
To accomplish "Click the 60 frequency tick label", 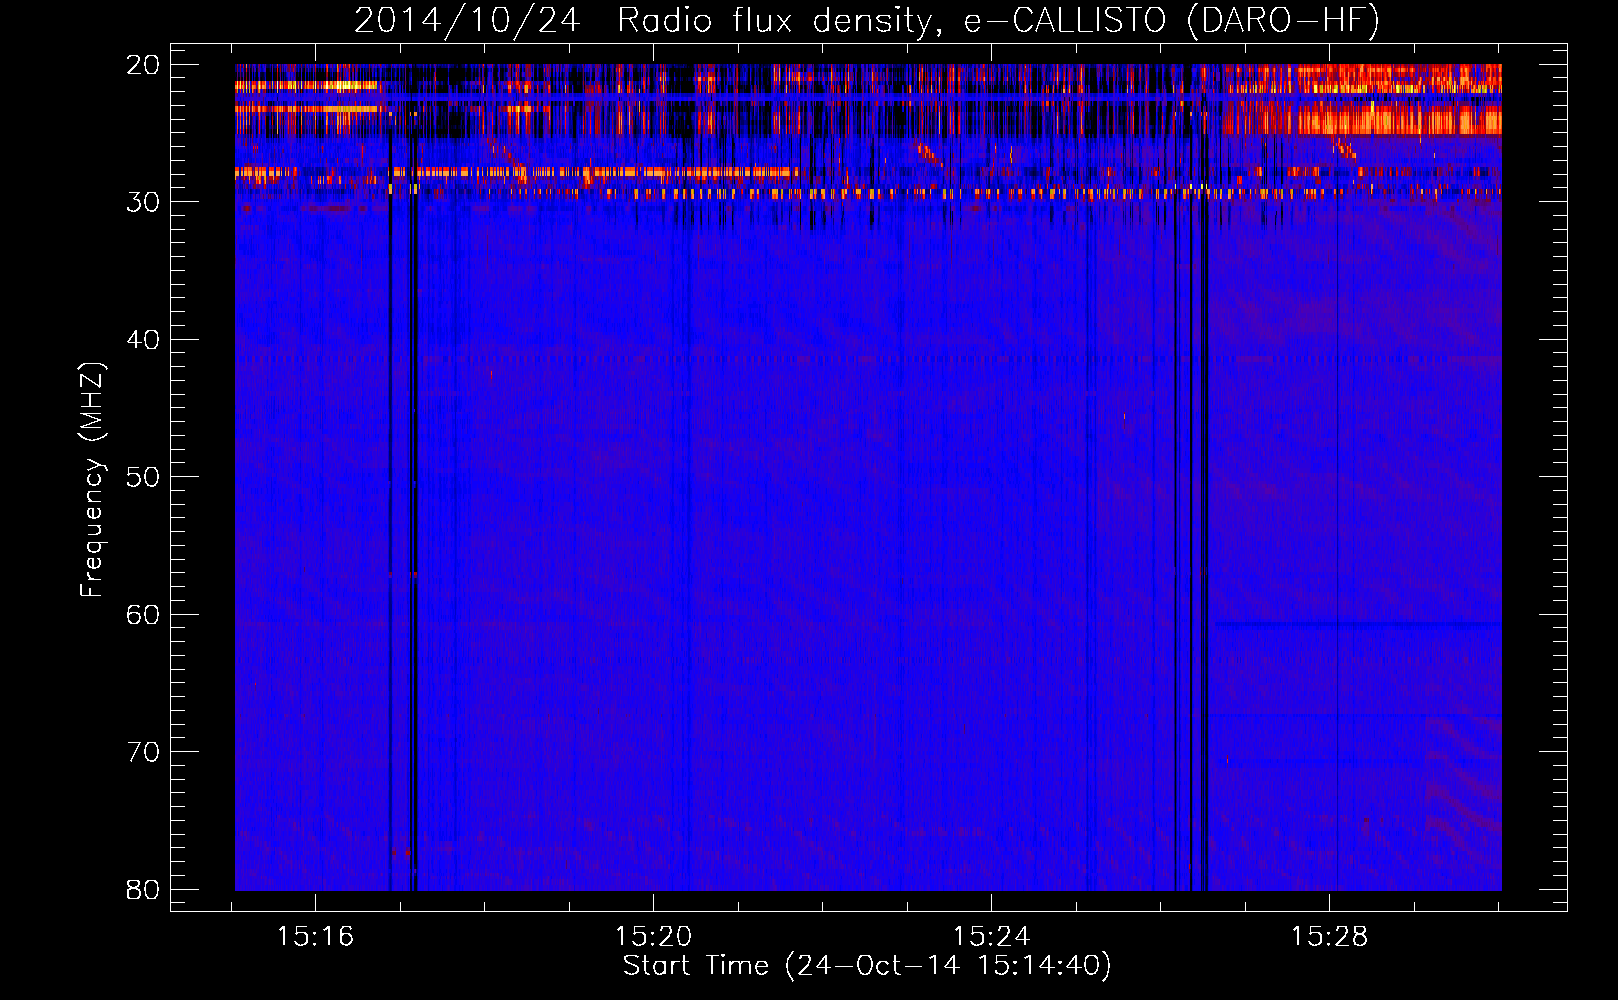I will point(143,614).
